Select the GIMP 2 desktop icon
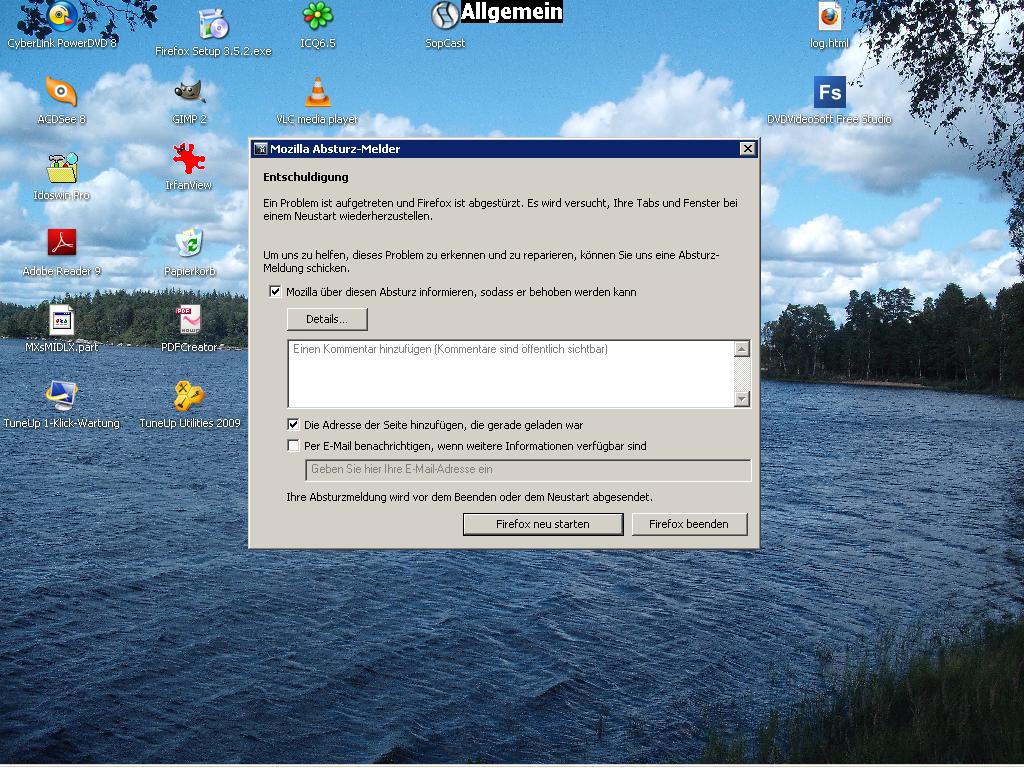 tap(189, 93)
